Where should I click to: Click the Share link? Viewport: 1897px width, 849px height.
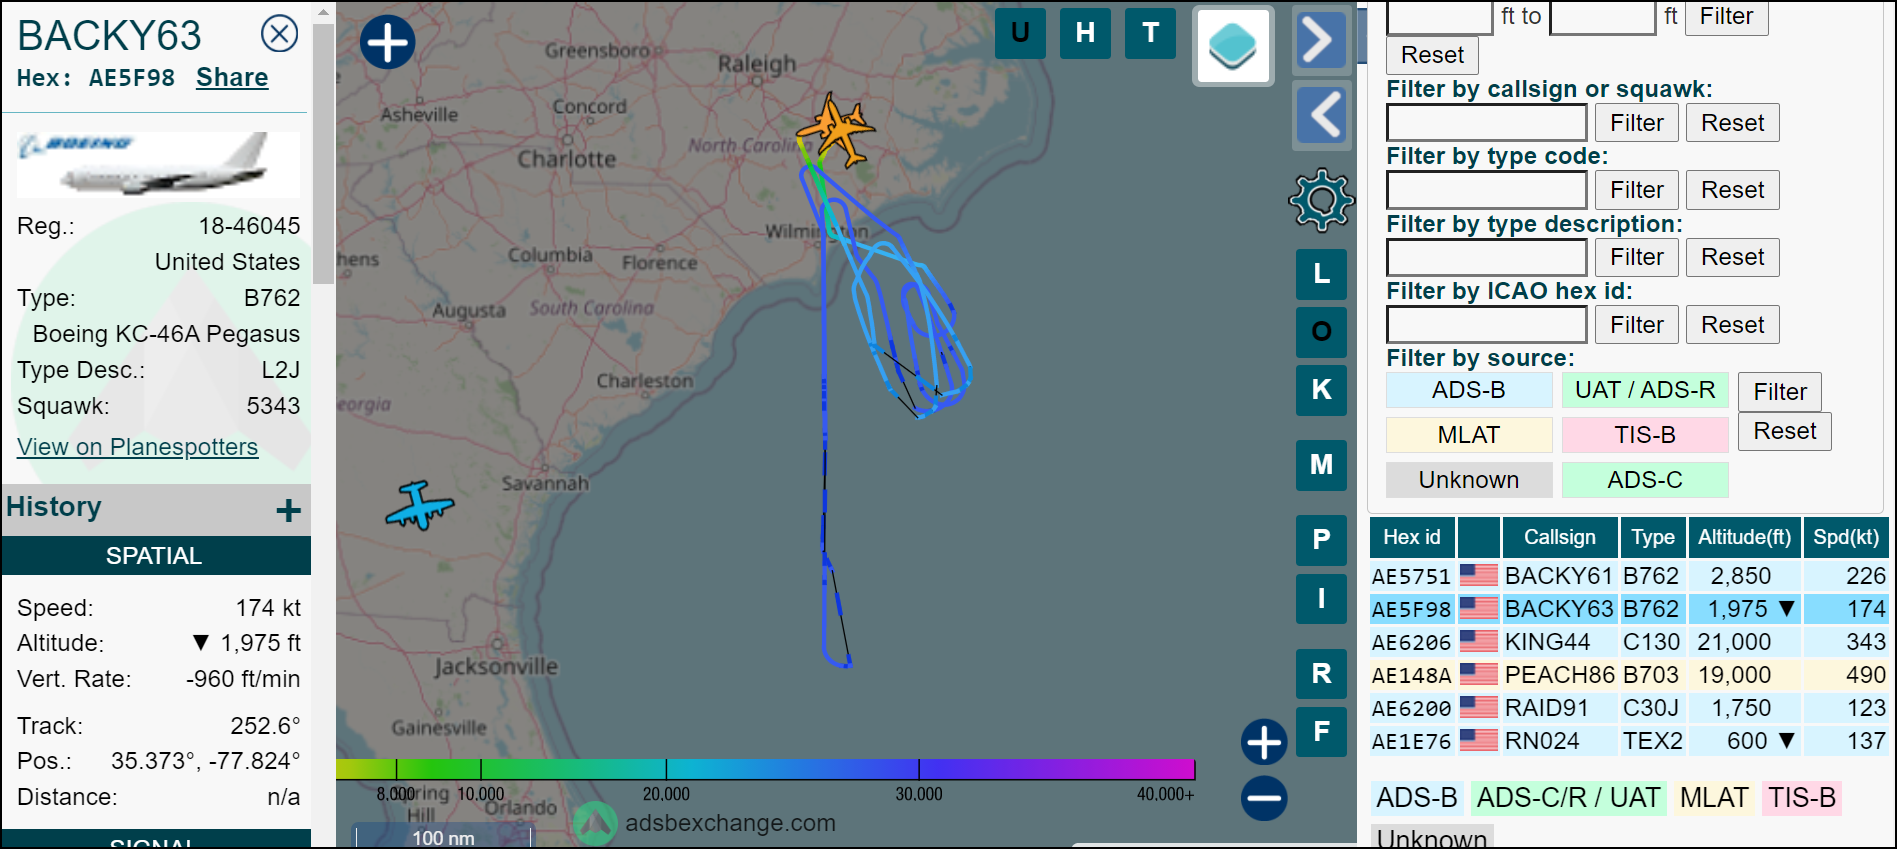tap(232, 78)
